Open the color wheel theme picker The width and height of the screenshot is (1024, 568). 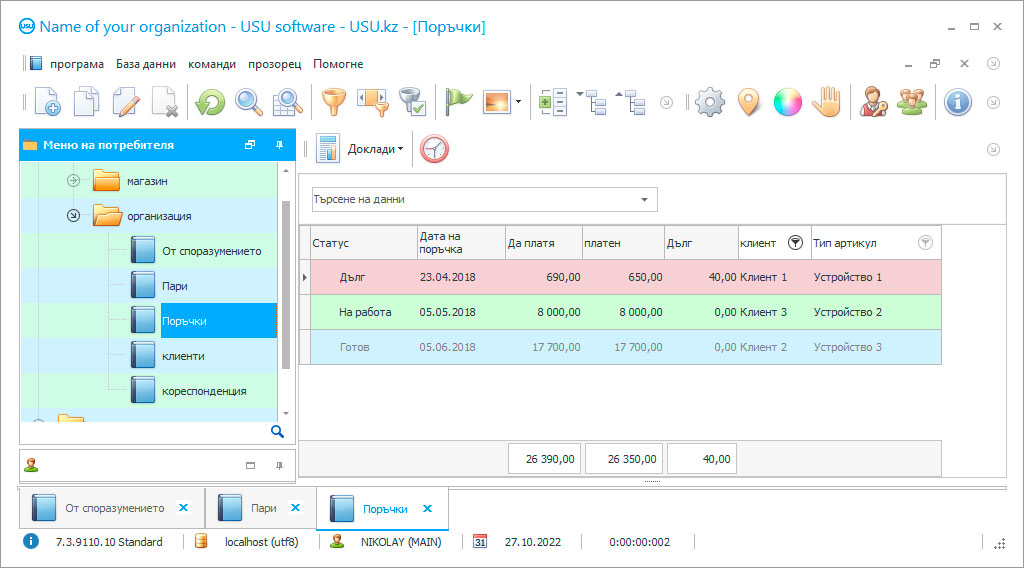787,102
